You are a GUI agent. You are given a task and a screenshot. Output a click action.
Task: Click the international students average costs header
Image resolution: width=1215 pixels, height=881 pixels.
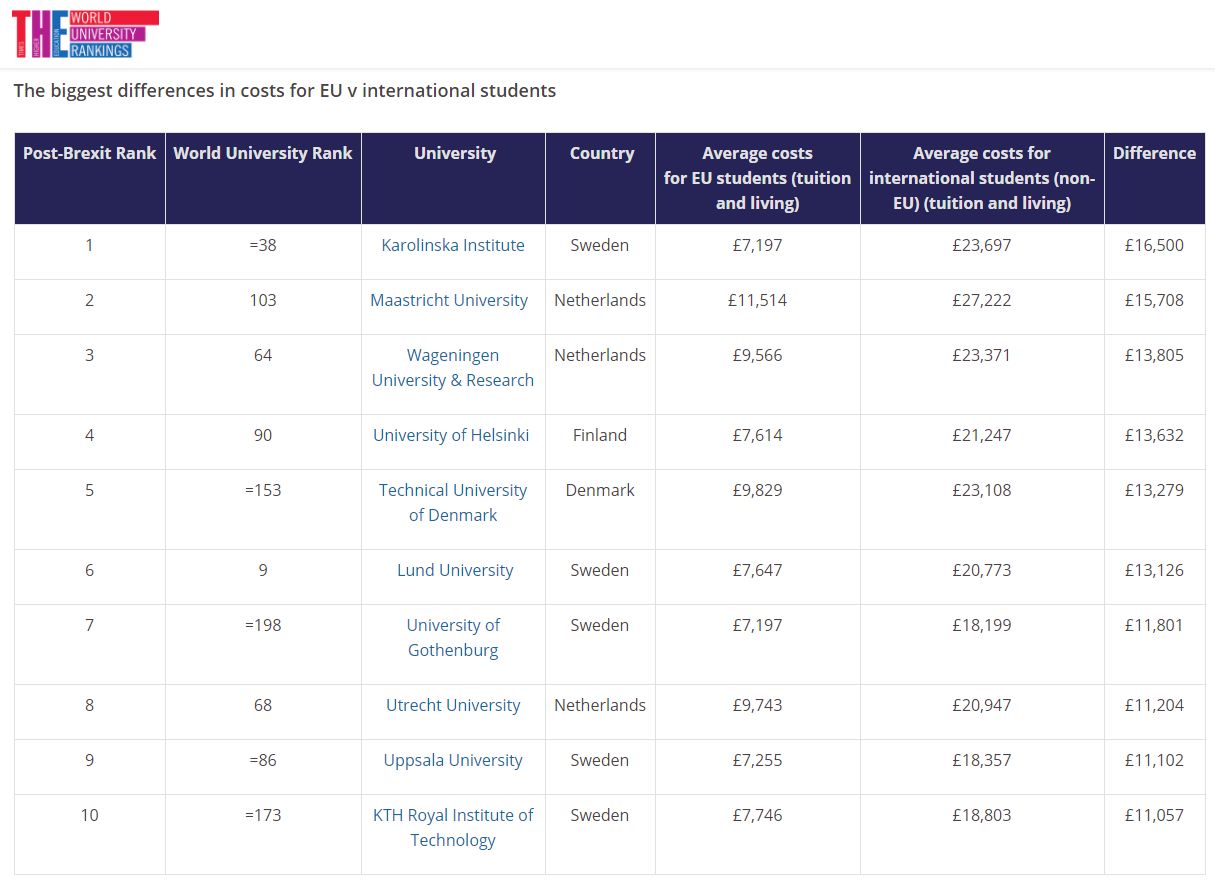[982, 178]
